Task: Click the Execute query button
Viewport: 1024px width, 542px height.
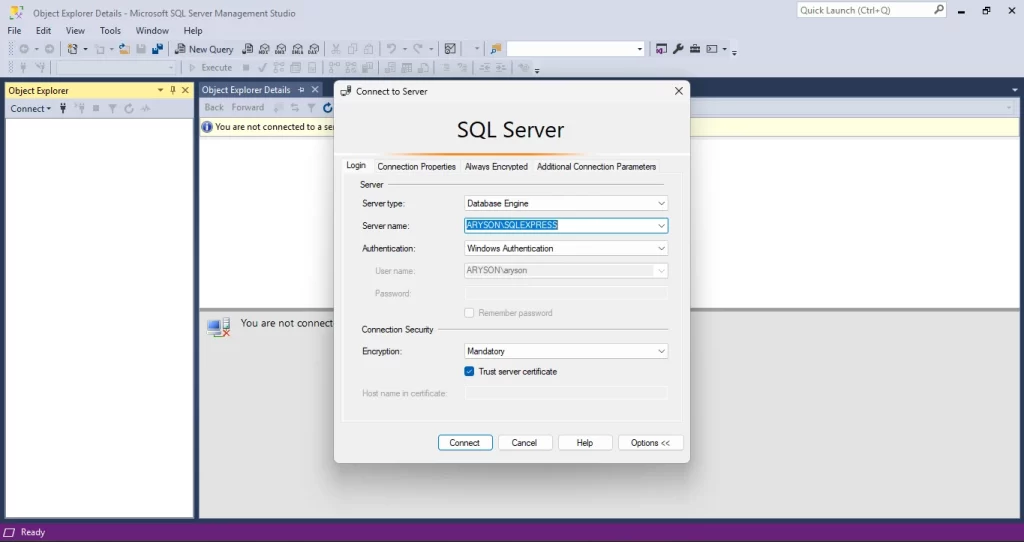Action: (x=210, y=67)
